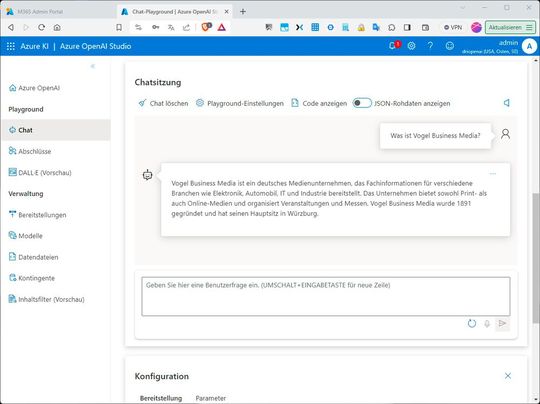The width and height of the screenshot is (540, 404).
Task: Close the Konfiguration panel
Action: coord(508,376)
